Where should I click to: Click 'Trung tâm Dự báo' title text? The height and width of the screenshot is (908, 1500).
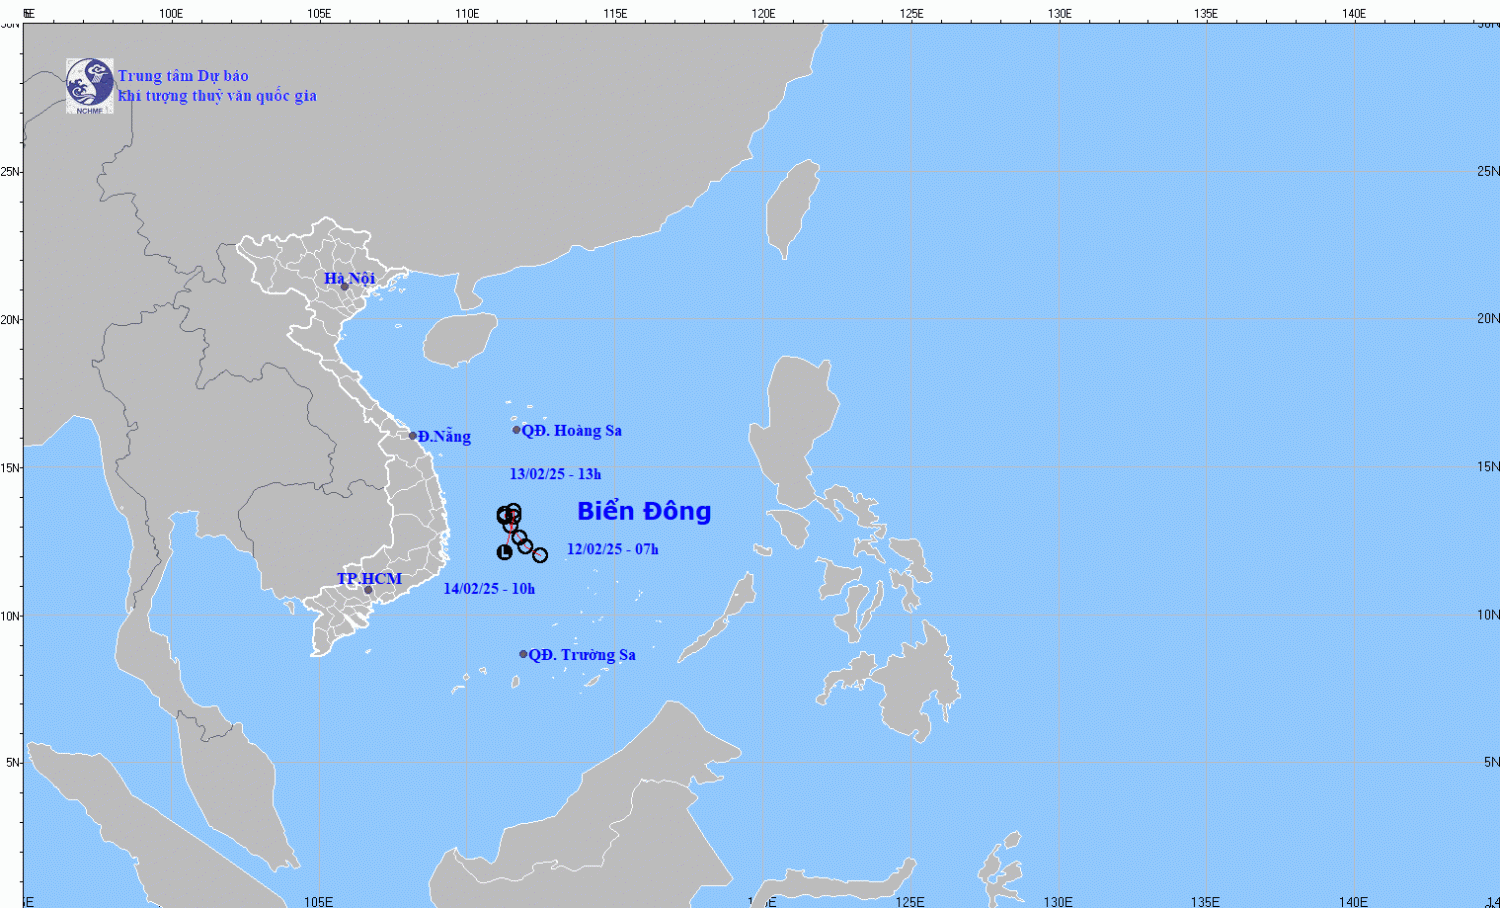click(183, 76)
